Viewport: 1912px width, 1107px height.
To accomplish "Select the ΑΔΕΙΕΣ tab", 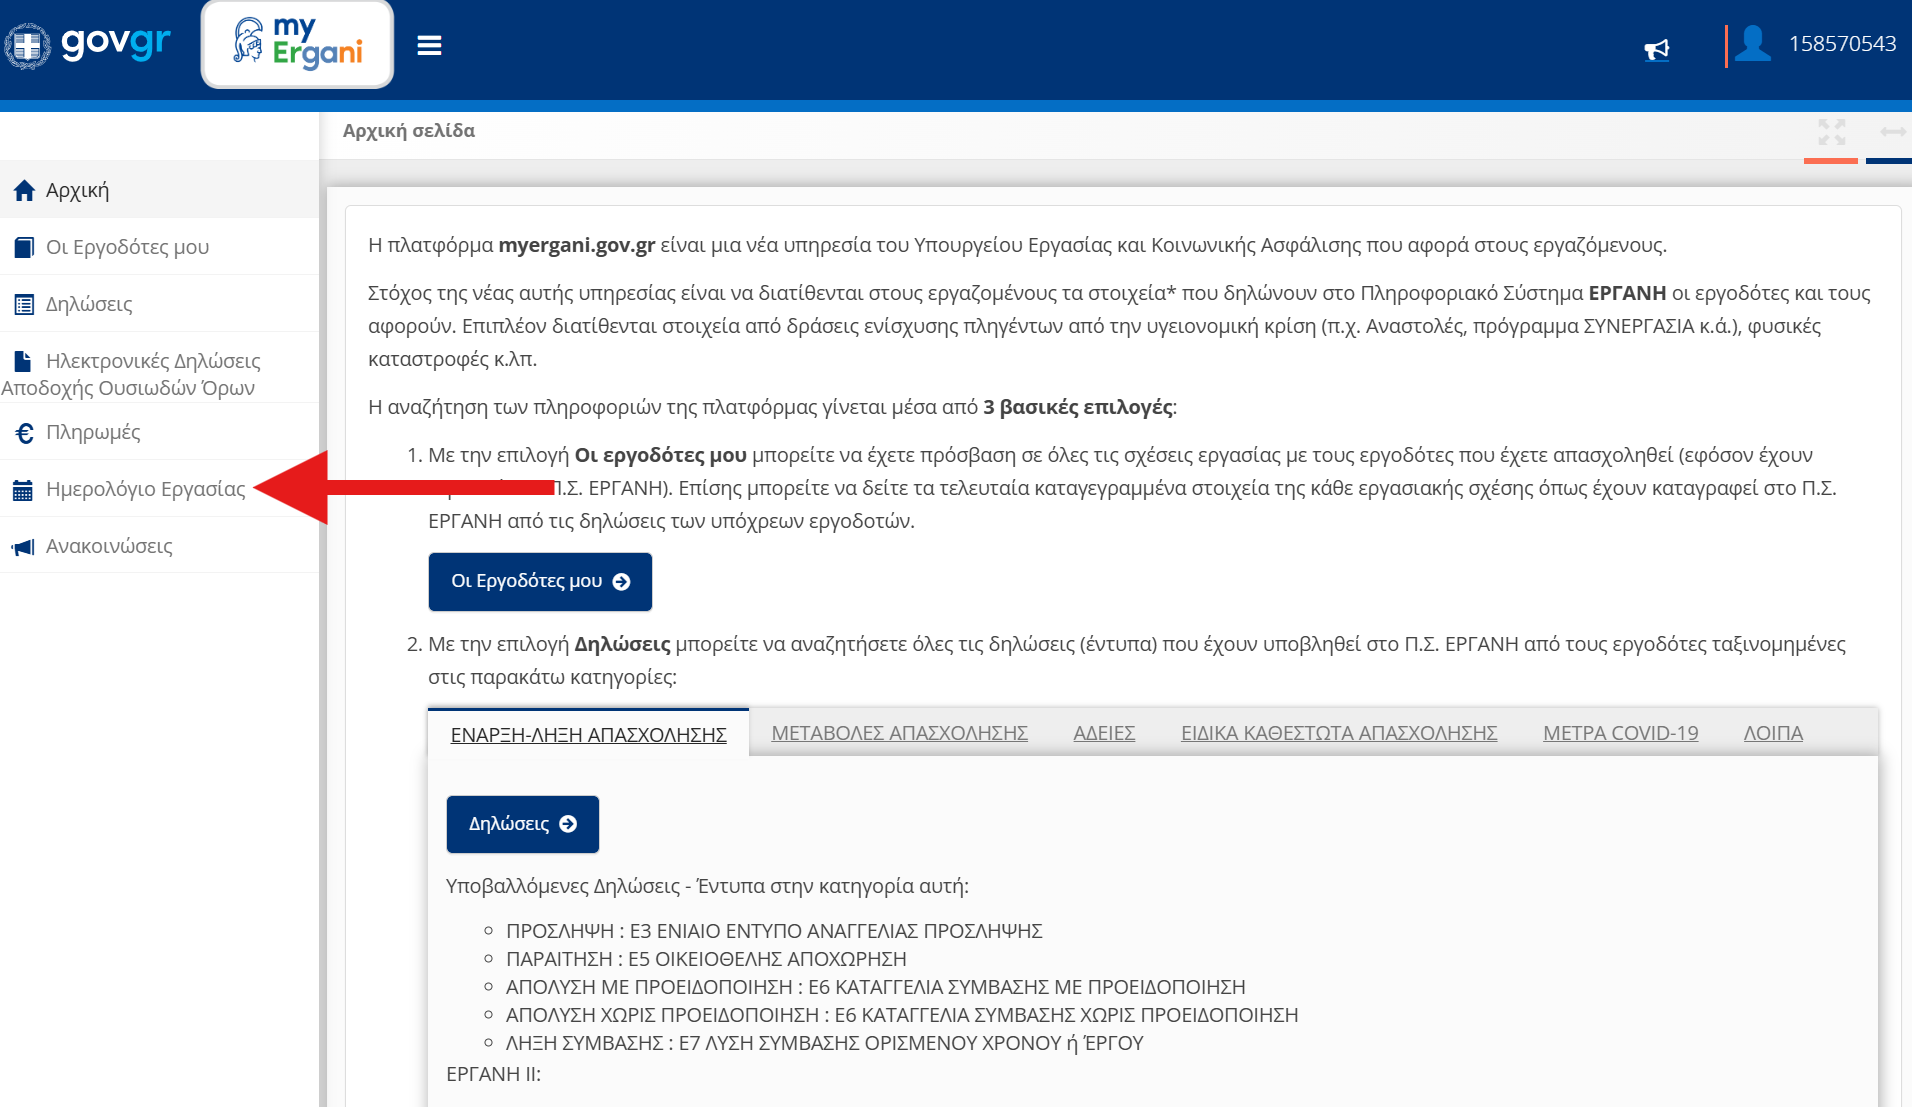I will click(x=1103, y=733).
